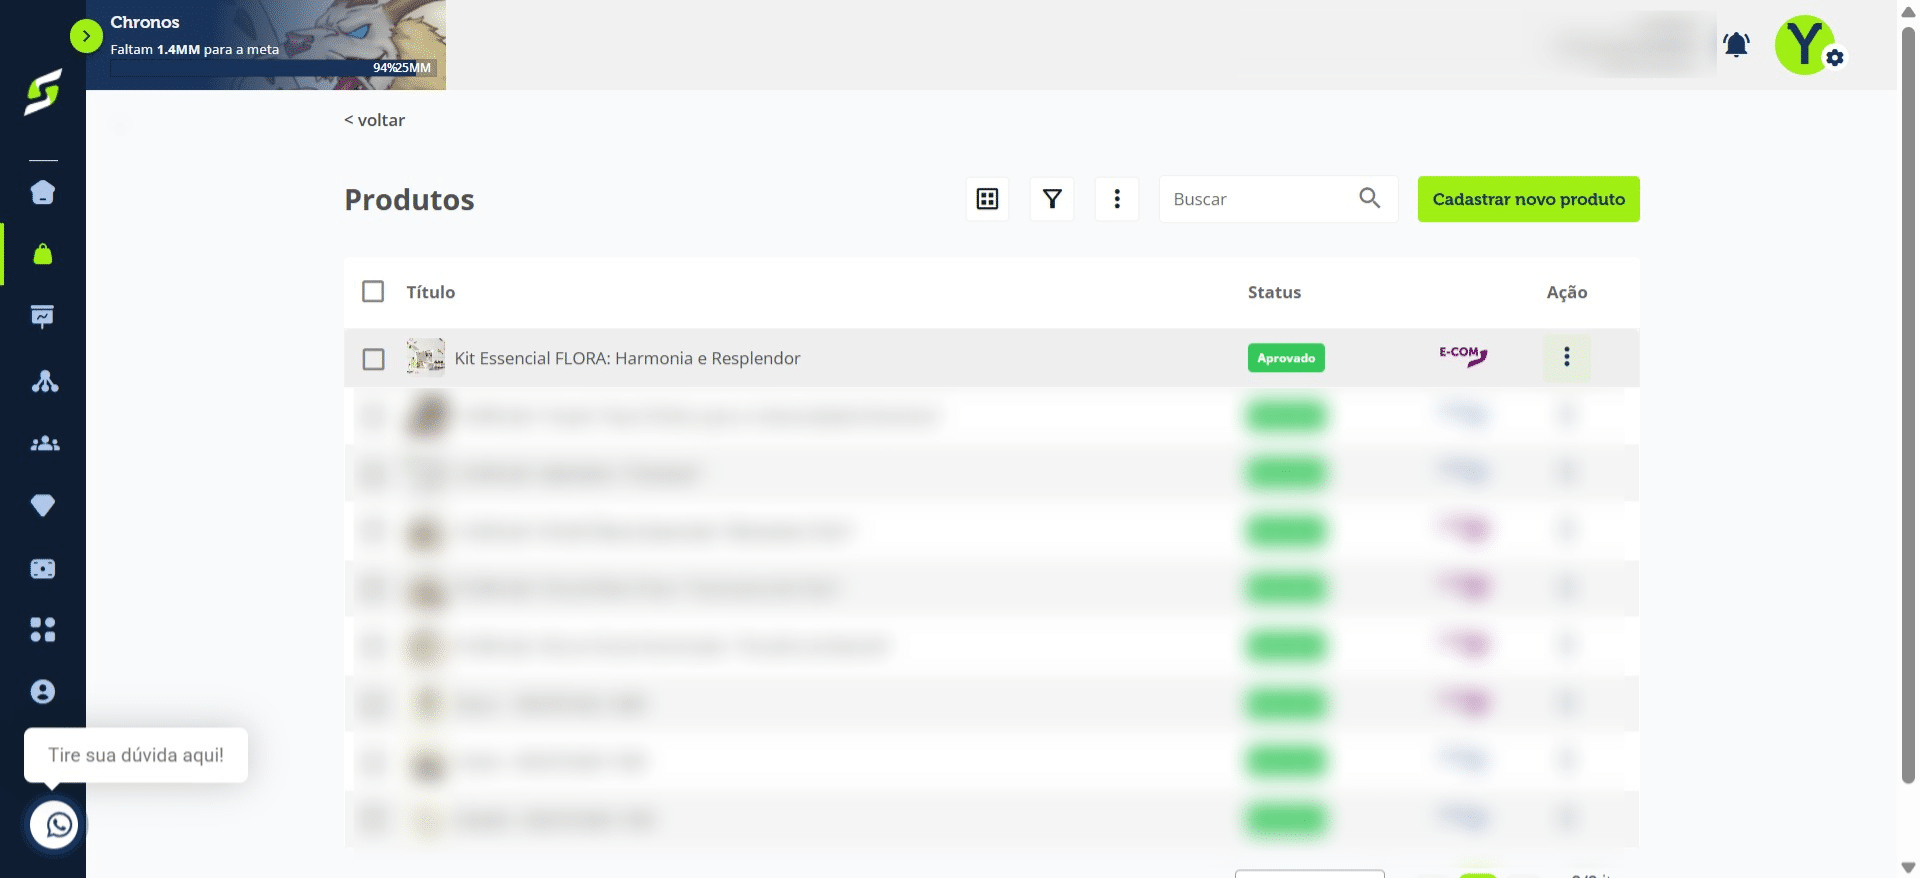Click the green S logo in sidebar
The width and height of the screenshot is (1920, 878).
(43, 92)
